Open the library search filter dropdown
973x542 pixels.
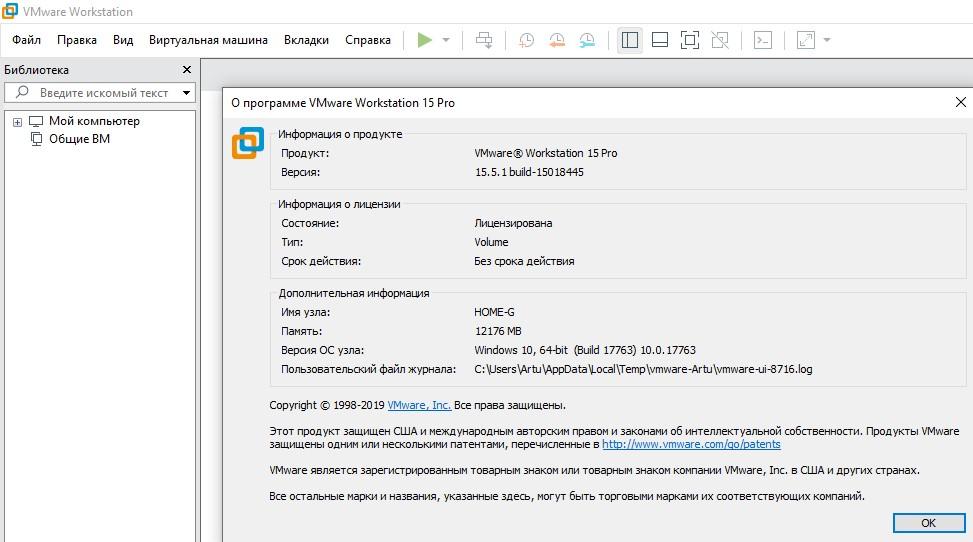tap(186, 93)
